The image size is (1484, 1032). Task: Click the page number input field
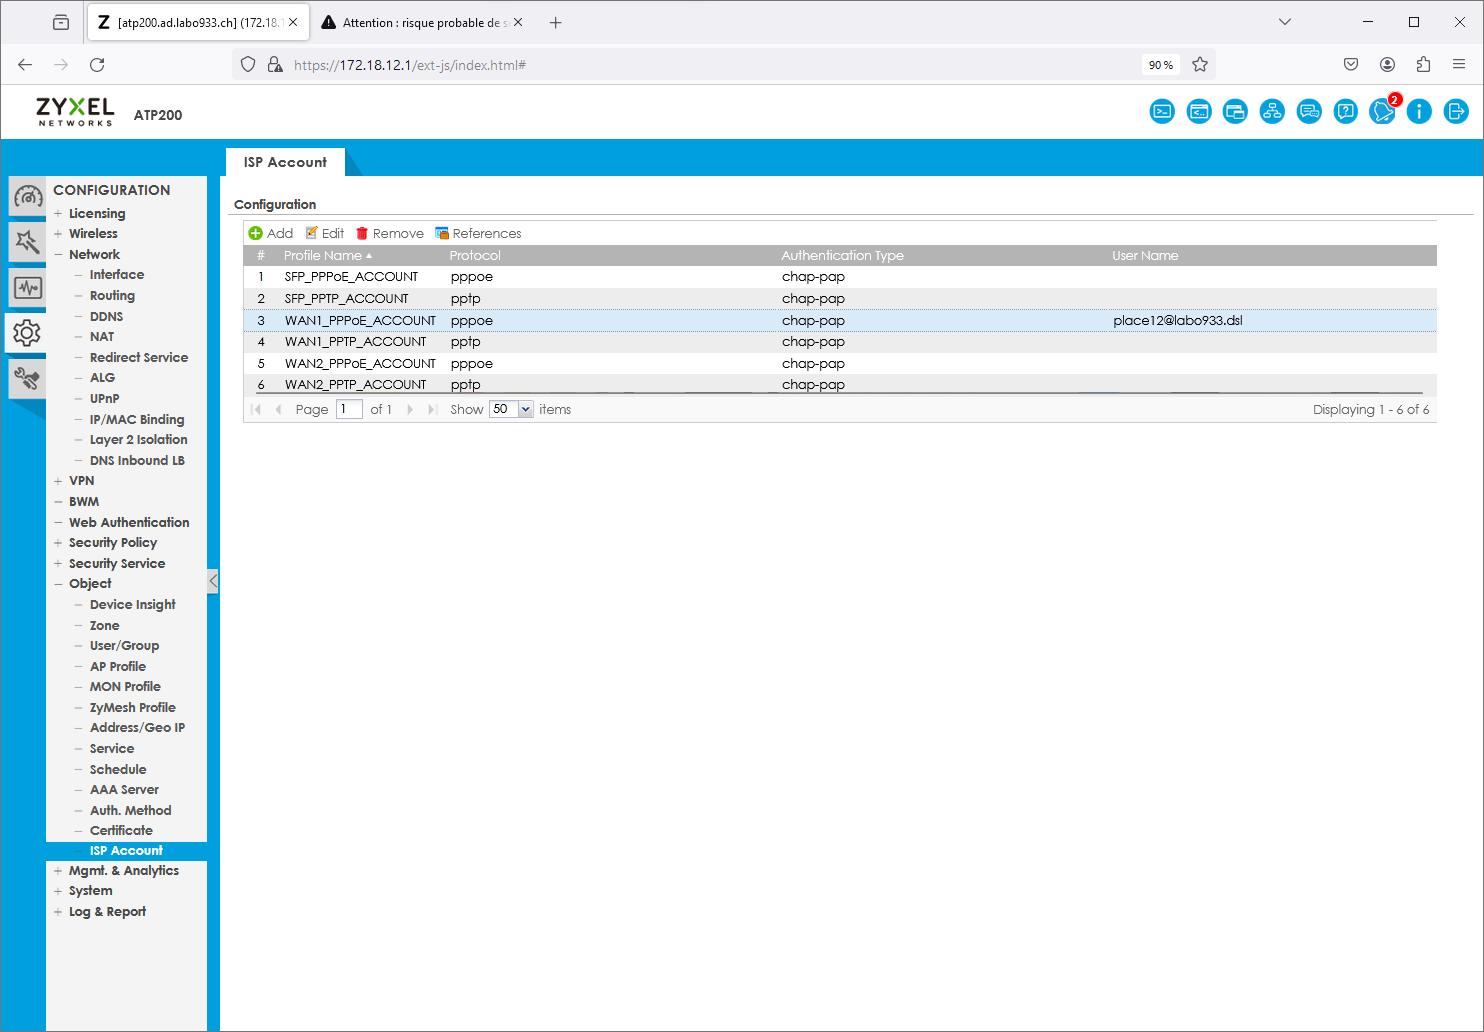349,409
